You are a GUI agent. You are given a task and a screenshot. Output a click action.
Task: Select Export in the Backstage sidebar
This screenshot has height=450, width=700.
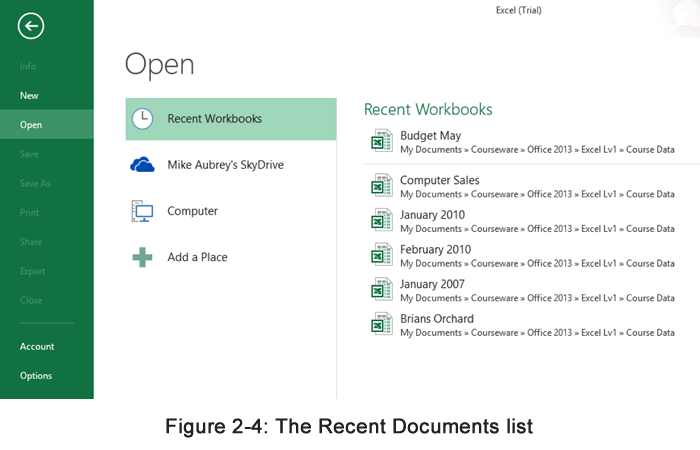point(32,271)
